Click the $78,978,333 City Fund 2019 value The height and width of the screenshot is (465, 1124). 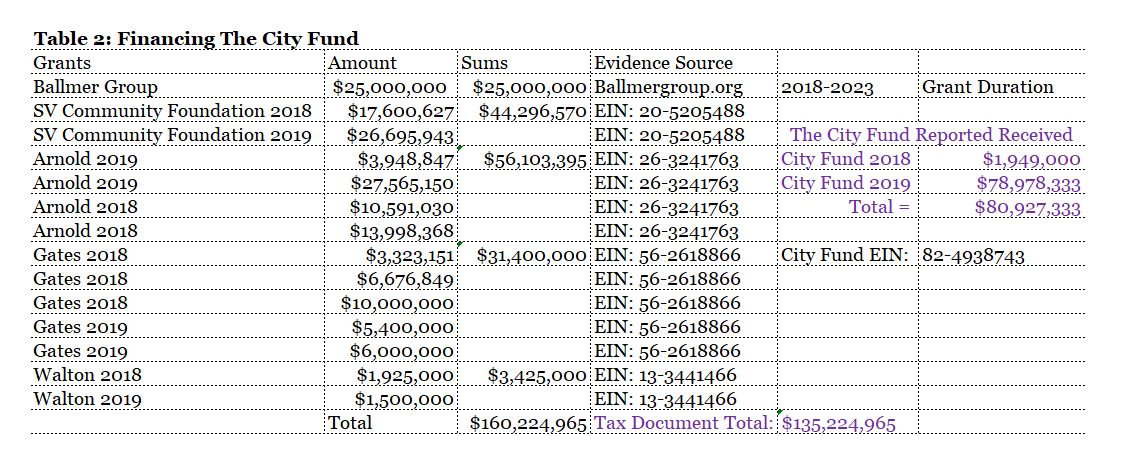point(1028,183)
